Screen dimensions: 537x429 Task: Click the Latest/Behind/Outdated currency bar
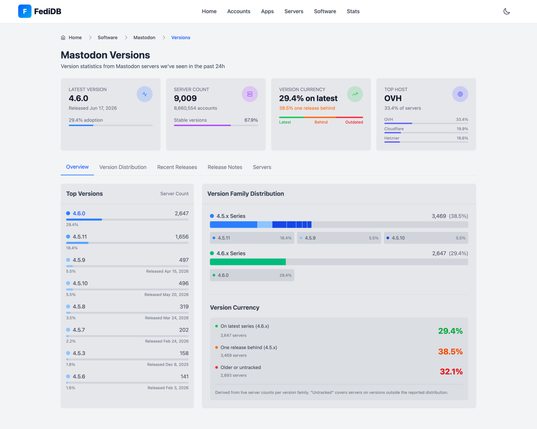[321, 117]
